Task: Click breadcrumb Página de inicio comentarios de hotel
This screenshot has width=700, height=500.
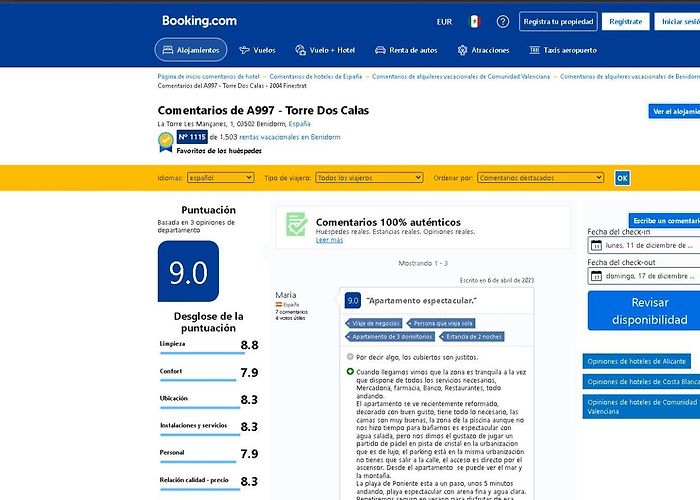Action: click(208, 77)
